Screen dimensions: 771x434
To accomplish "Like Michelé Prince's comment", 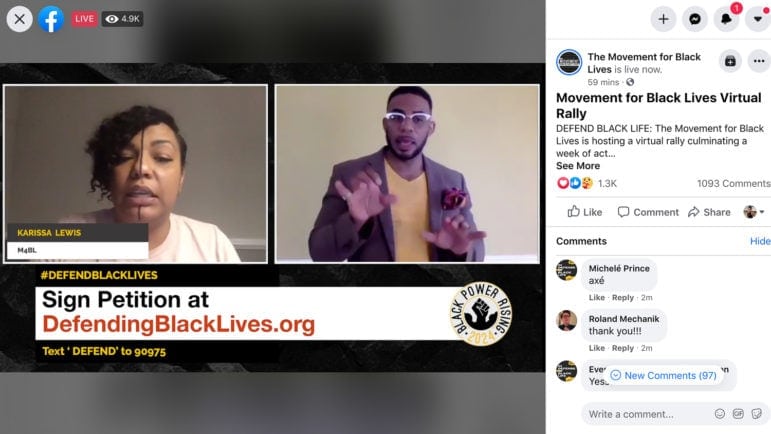I will (x=596, y=297).
